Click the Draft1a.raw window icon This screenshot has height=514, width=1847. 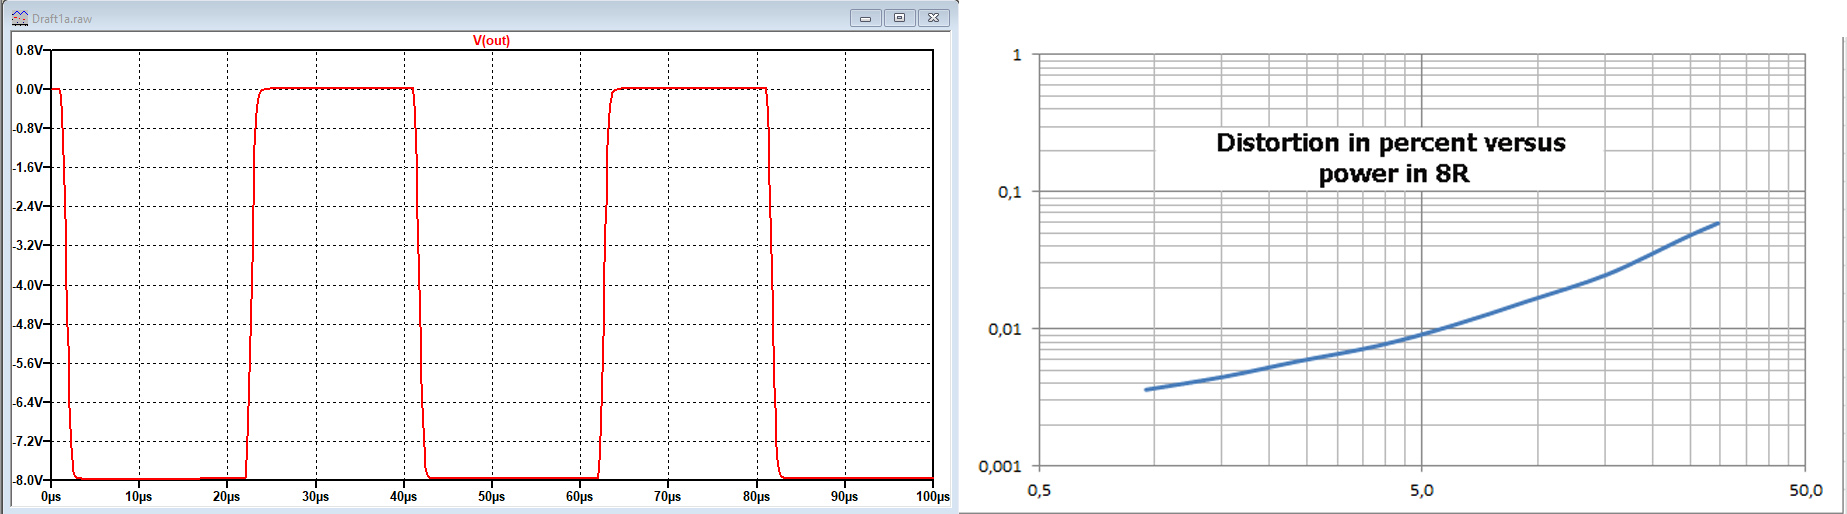(x=20, y=18)
